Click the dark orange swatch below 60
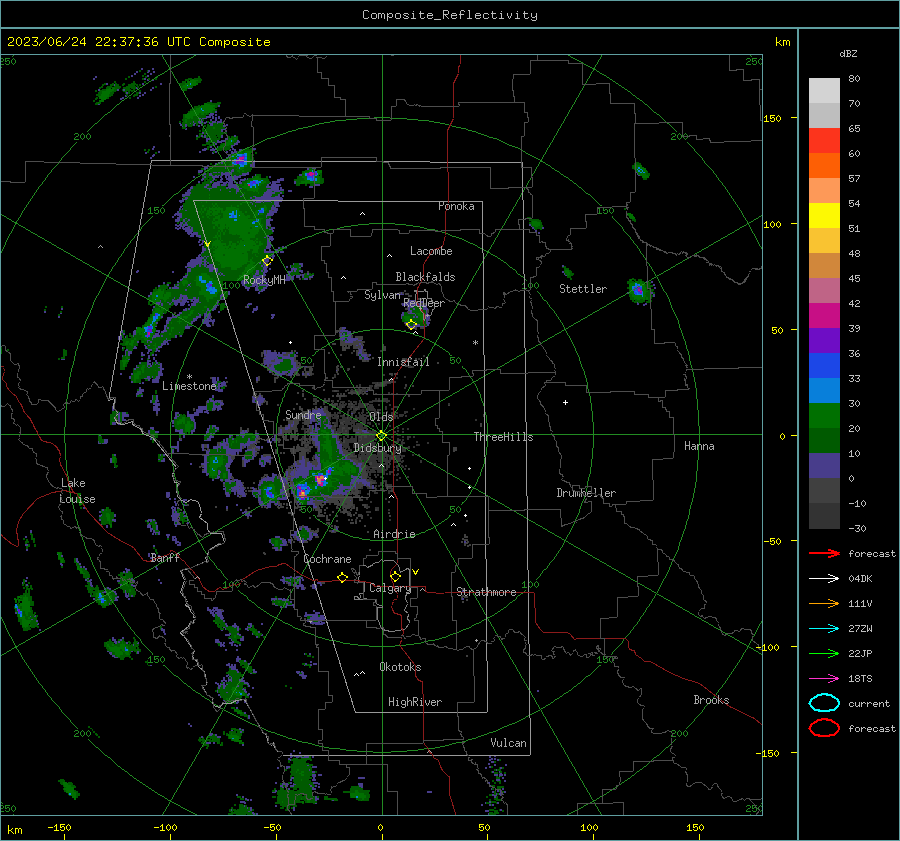 824,165
